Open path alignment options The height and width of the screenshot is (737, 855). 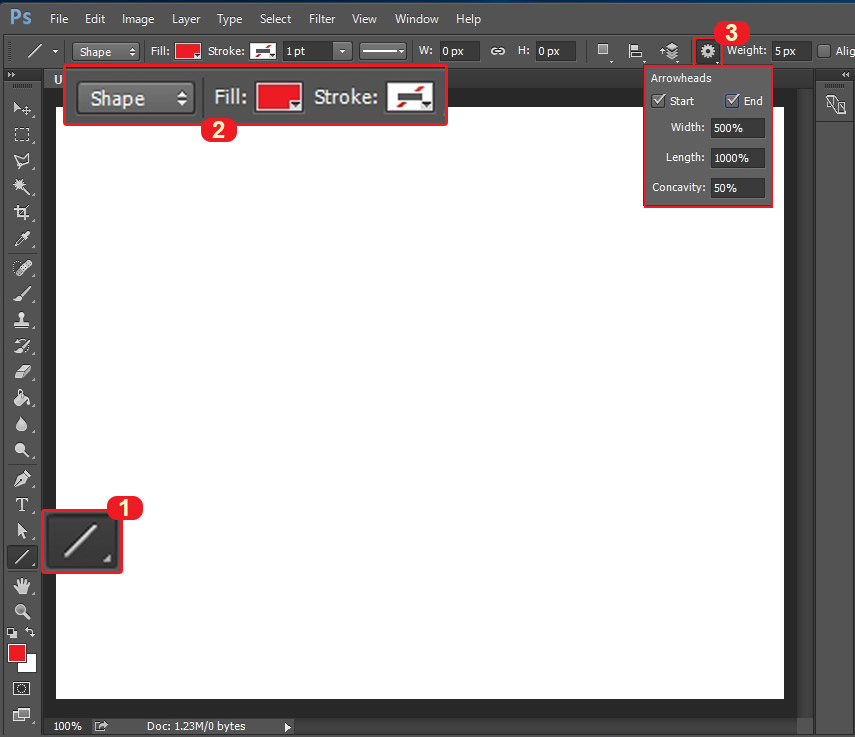(635, 51)
